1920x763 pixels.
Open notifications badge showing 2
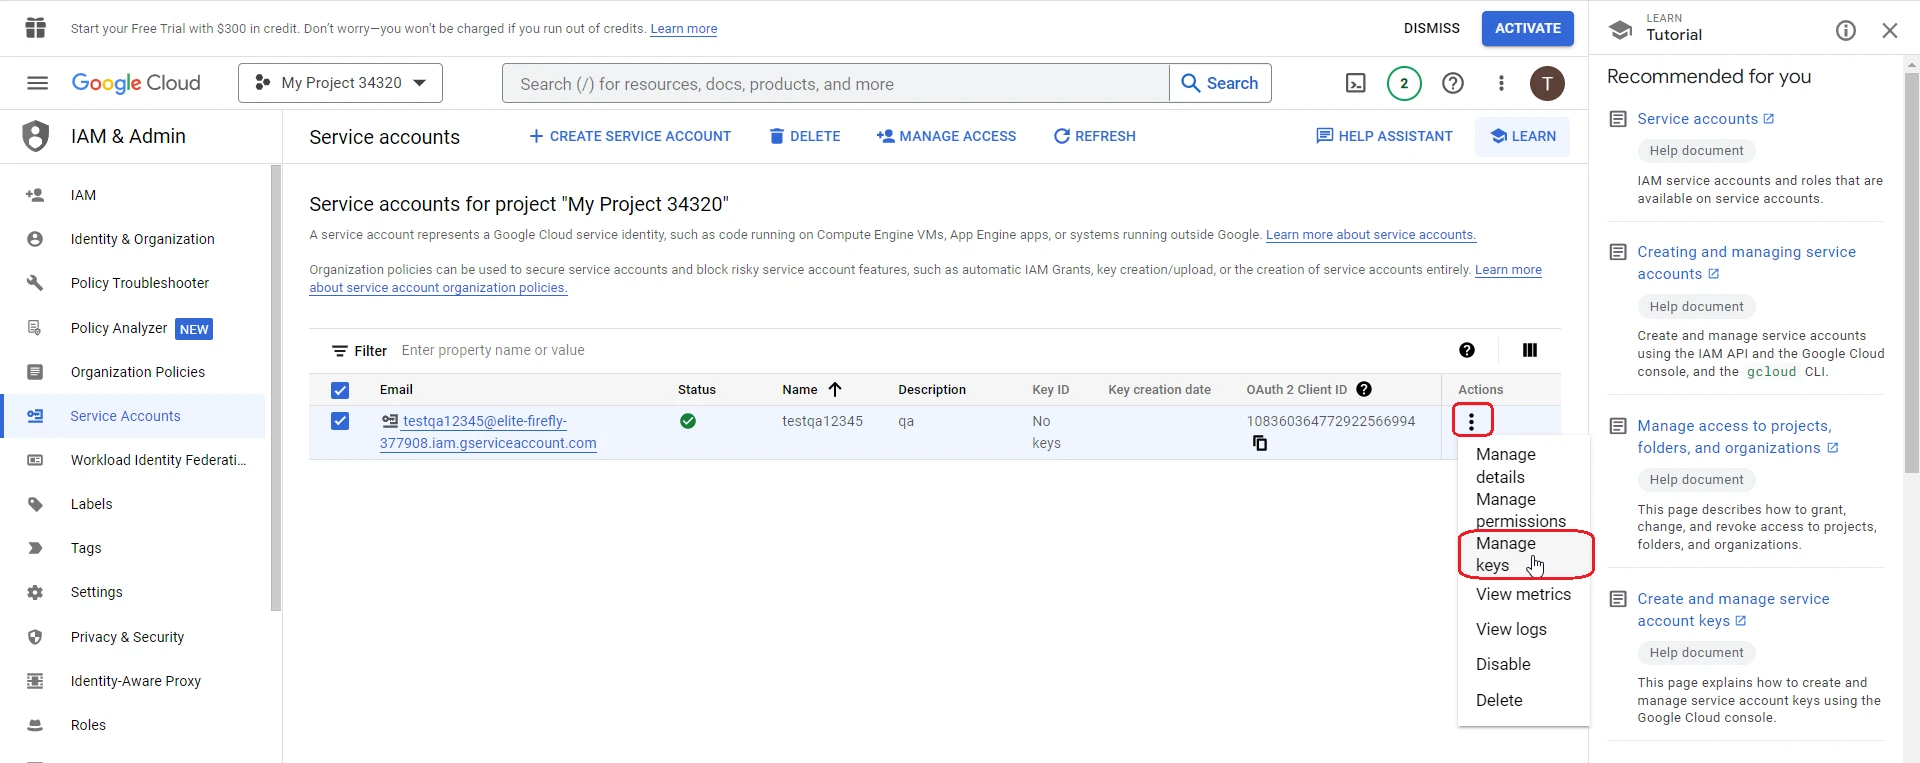click(x=1404, y=83)
